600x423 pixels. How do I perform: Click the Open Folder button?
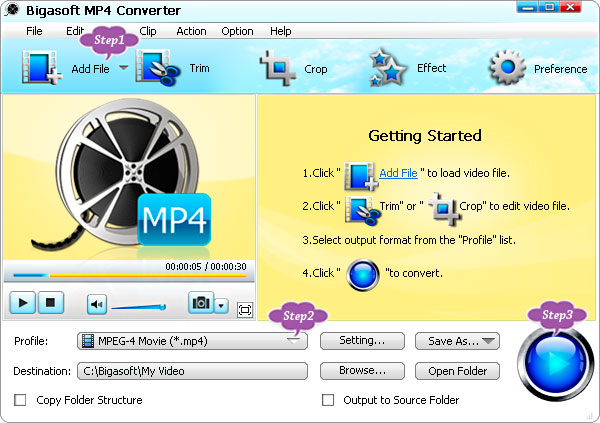coord(457,371)
